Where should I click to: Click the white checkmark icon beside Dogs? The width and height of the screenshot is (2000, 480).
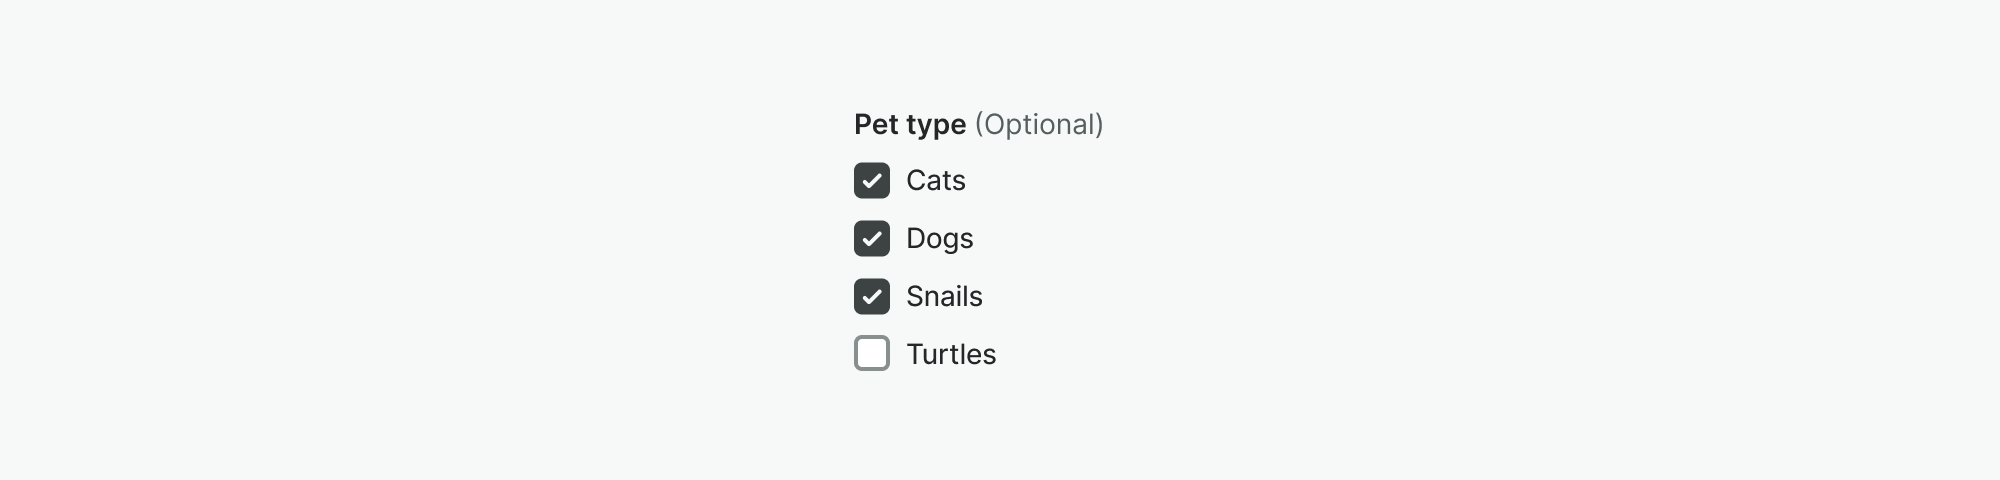tap(872, 239)
